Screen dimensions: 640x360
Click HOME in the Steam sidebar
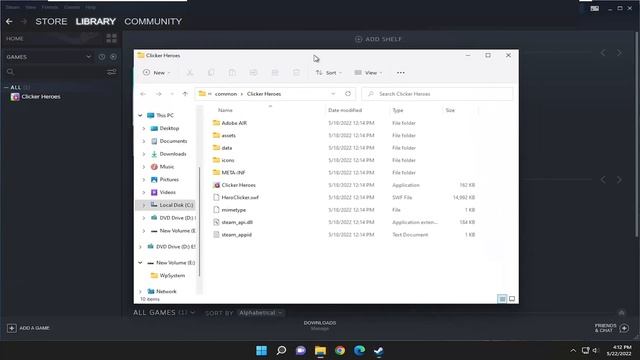(x=15, y=38)
